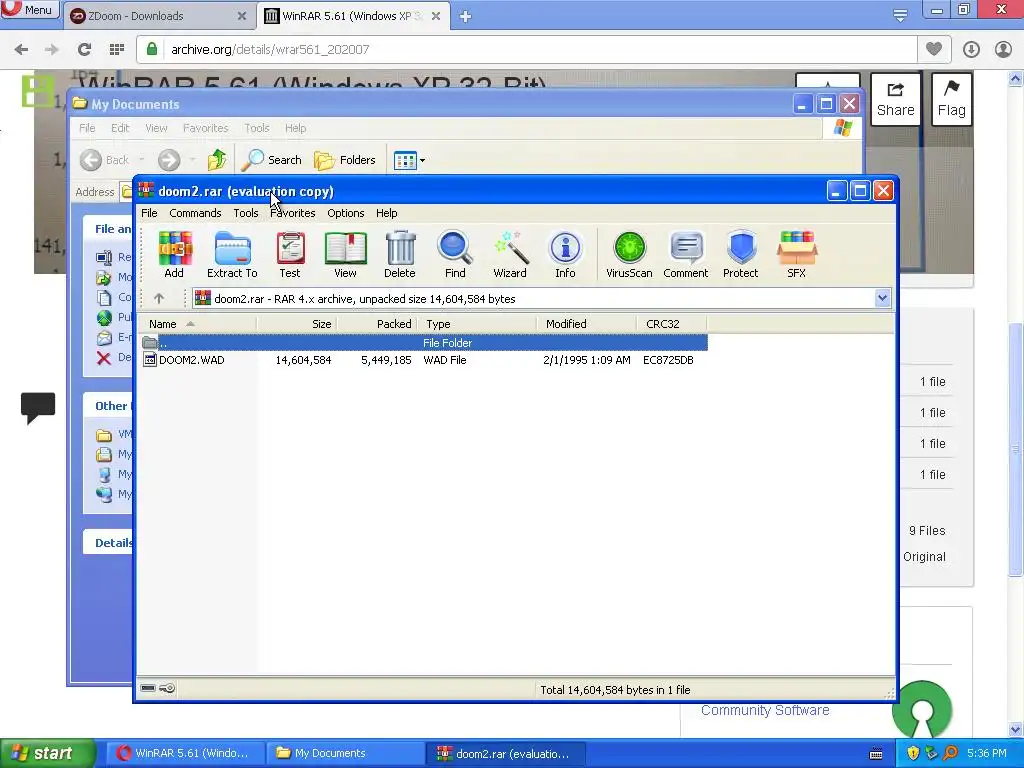Click the security shield tray icon
The width and height of the screenshot is (1024, 768).
pos(913,753)
